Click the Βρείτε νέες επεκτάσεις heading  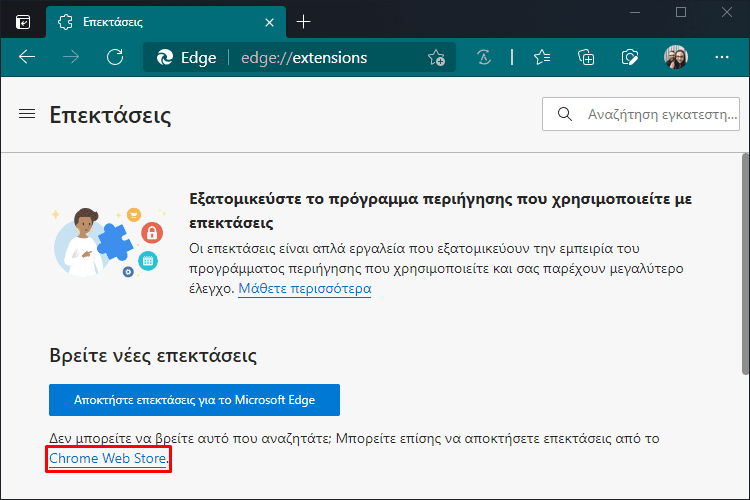click(153, 355)
